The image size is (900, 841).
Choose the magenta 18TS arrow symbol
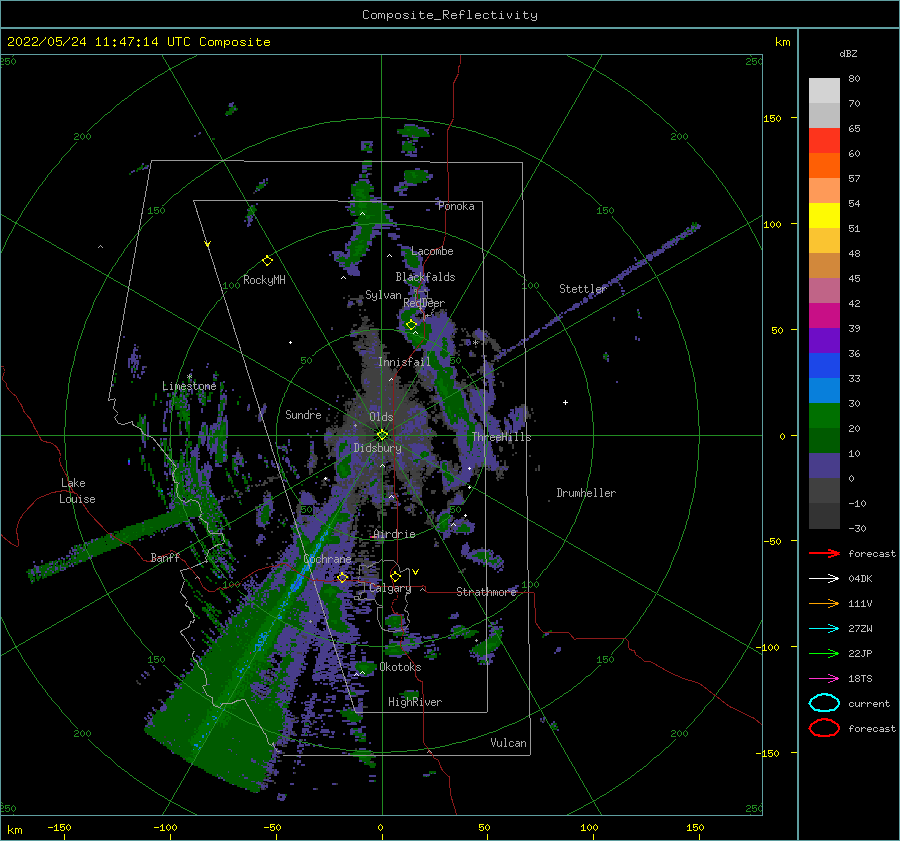pos(824,679)
